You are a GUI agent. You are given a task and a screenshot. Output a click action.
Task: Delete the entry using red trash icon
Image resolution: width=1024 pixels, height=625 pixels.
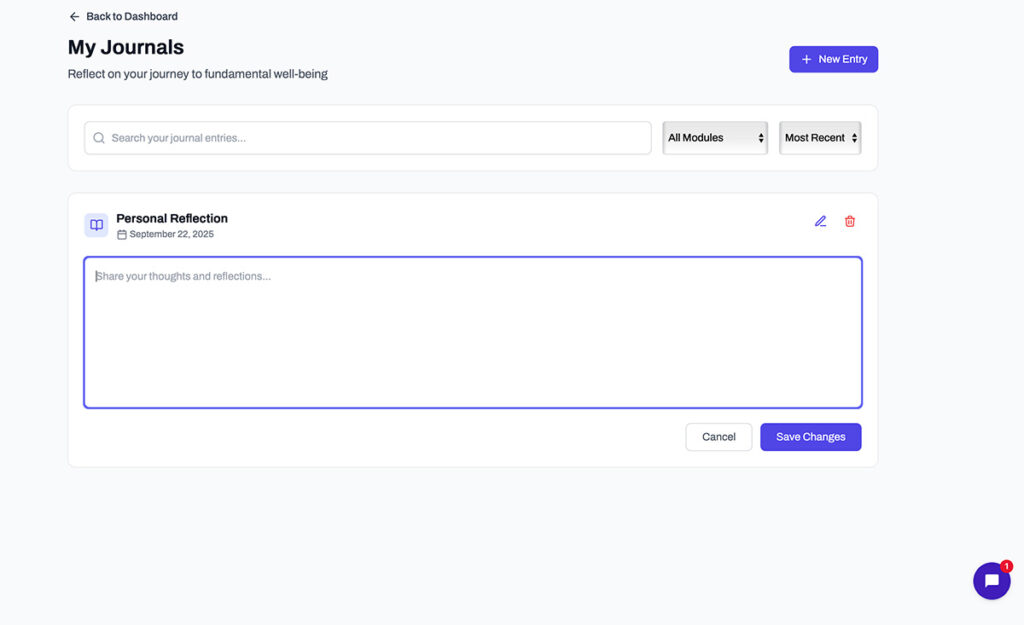(x=850, y=221)
